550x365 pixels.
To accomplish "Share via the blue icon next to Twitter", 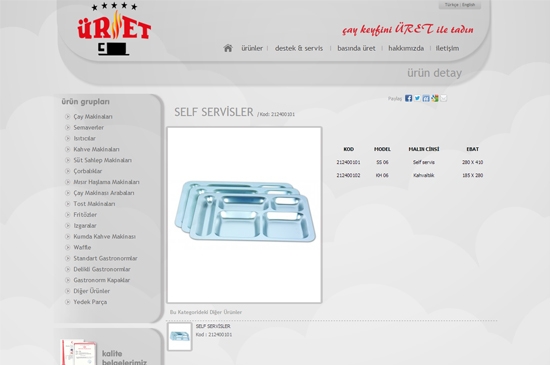I will 426,98.
